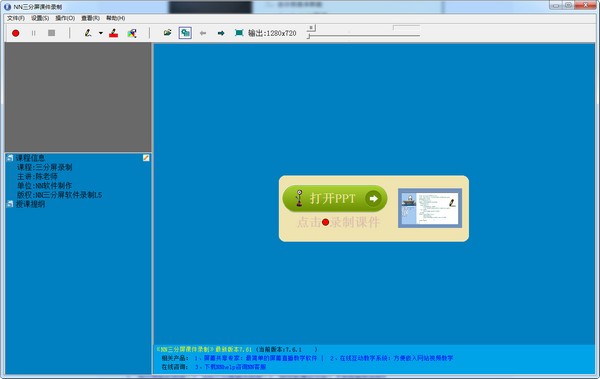Open the 设置(S) menu
Image resolution: width=600 pixels, height=379 pixels.
click(x=40, y=18)
